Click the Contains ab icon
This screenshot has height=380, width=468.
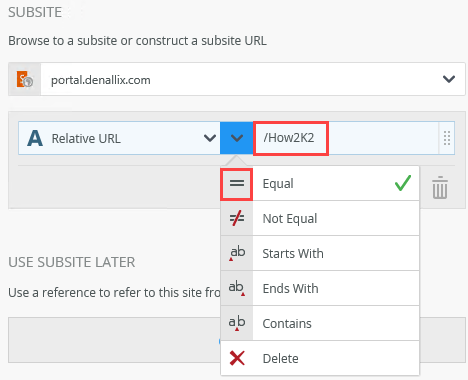[237, 323]
